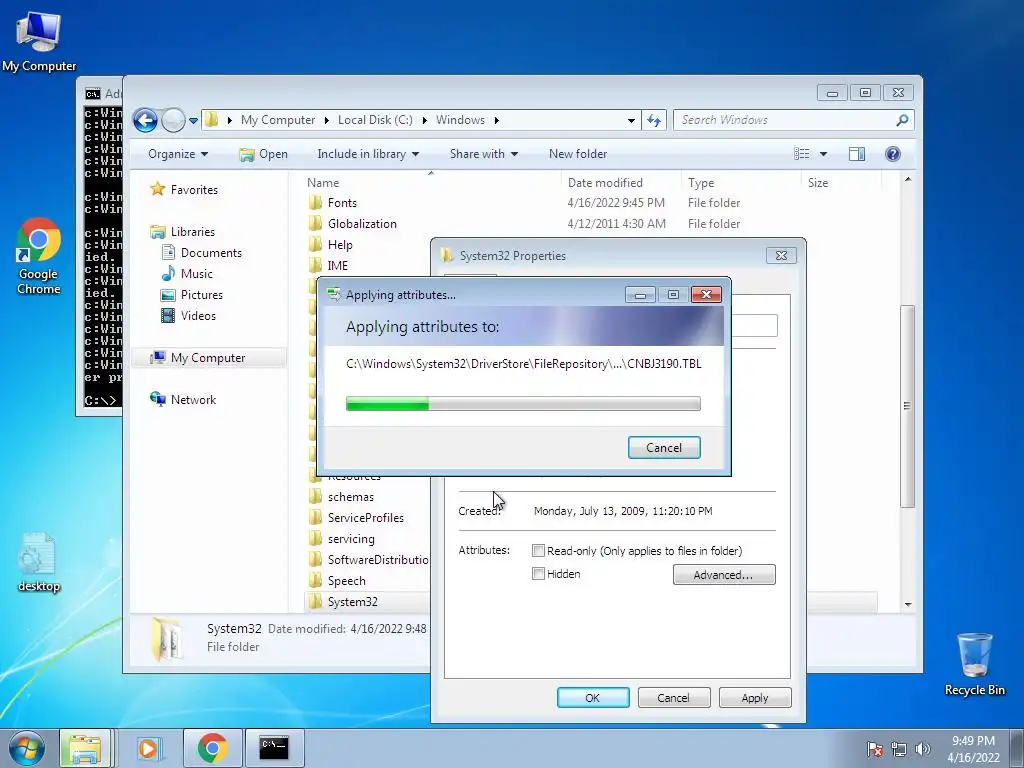Expand the arrow after Local Disk breadcrumb
This screenshot has width=1024, height=768.
tap(424, 120)
